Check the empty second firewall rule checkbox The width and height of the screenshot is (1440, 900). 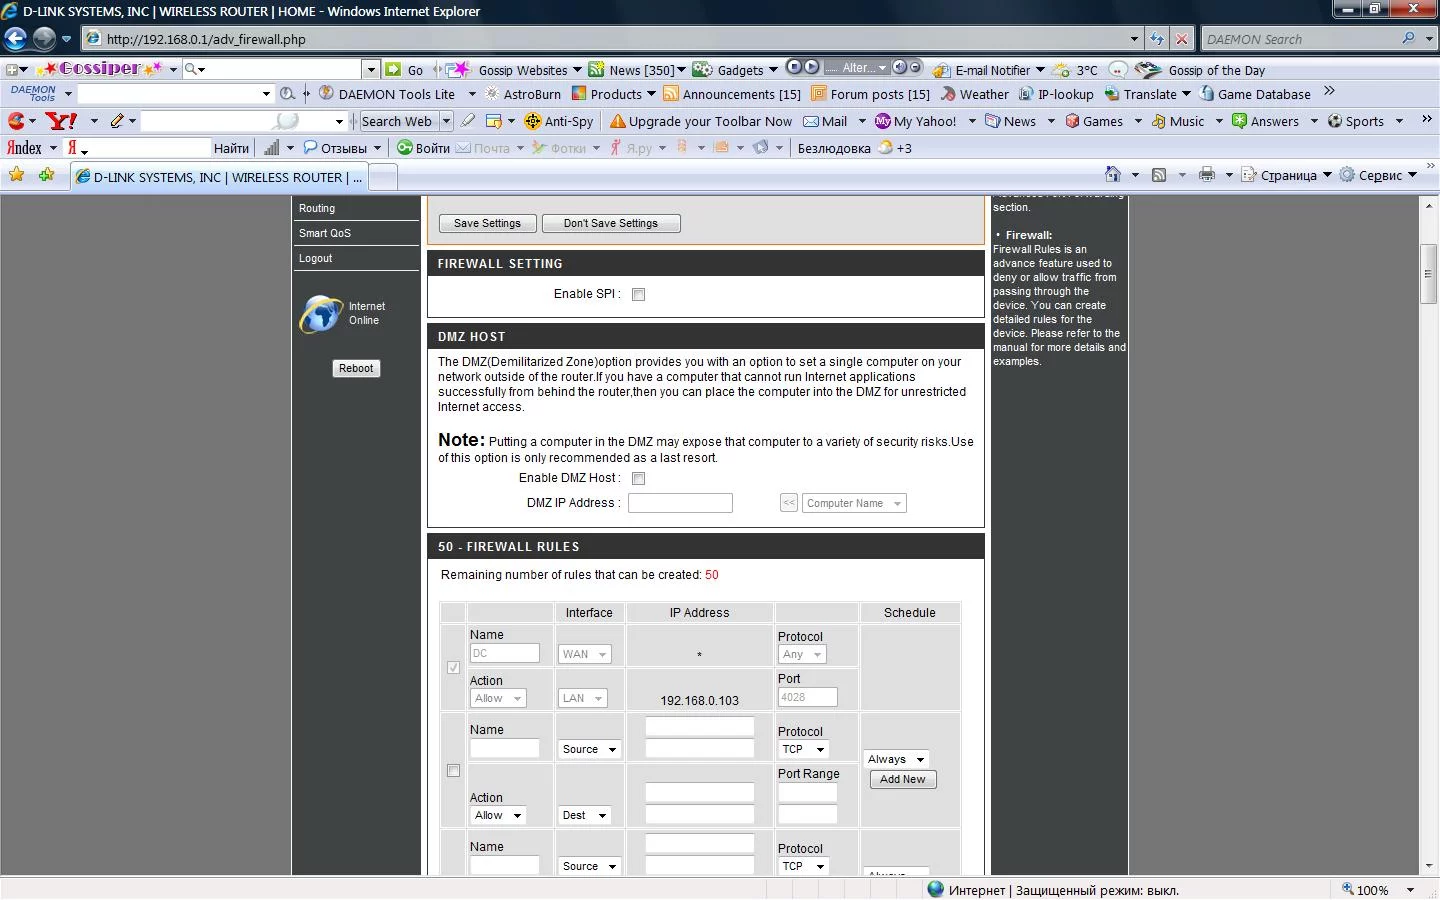(x=453, y=771)
